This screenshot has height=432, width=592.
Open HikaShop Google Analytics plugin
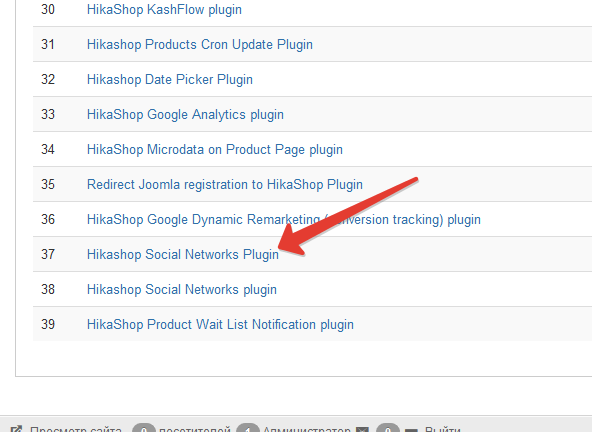click(x=185, y=114)
